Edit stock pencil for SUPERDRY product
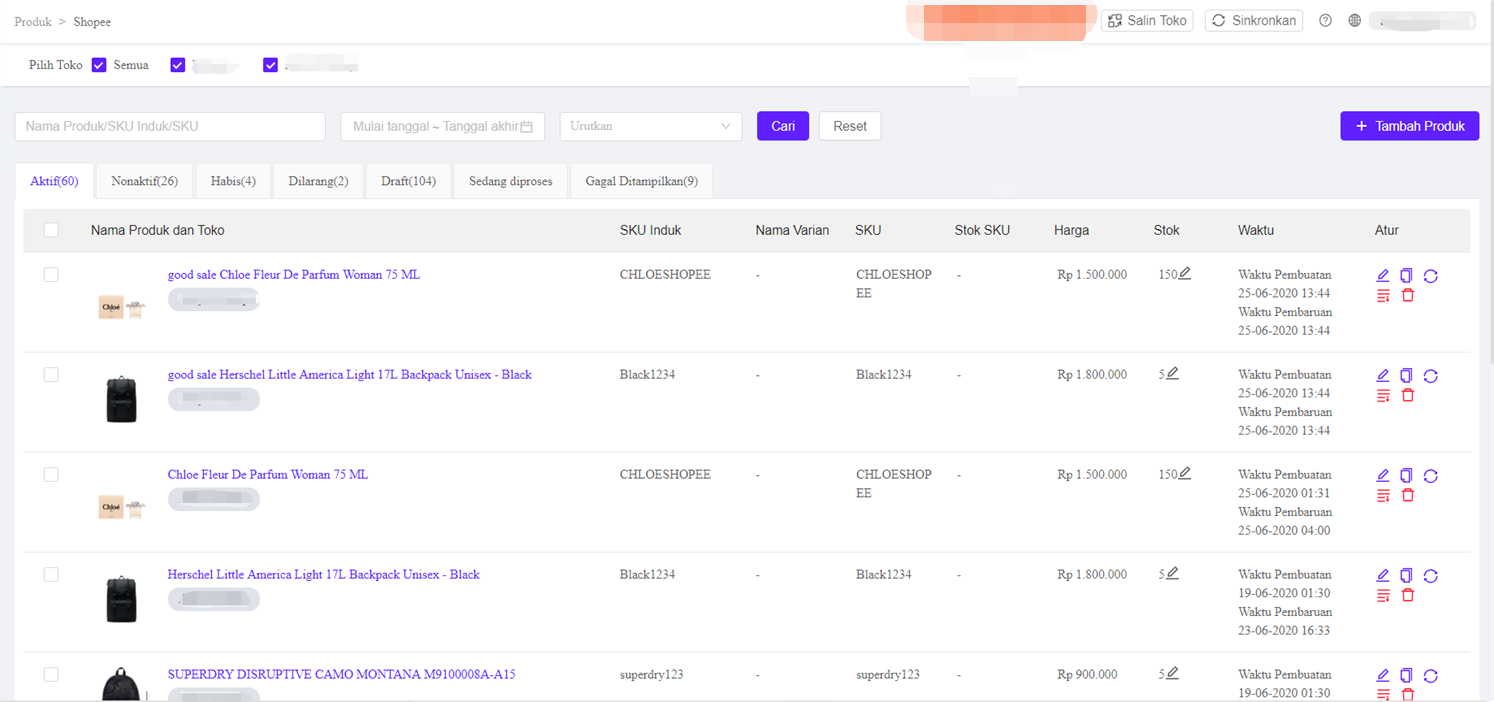Image resolution: width=1494 pixels, height=702 pixels. pyautogui.click(x=1172, y=674)
